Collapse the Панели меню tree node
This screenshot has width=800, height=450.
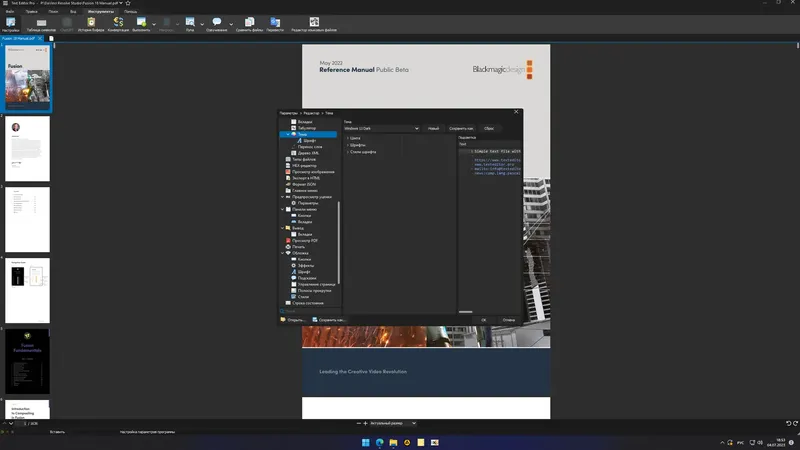(283, 209)
